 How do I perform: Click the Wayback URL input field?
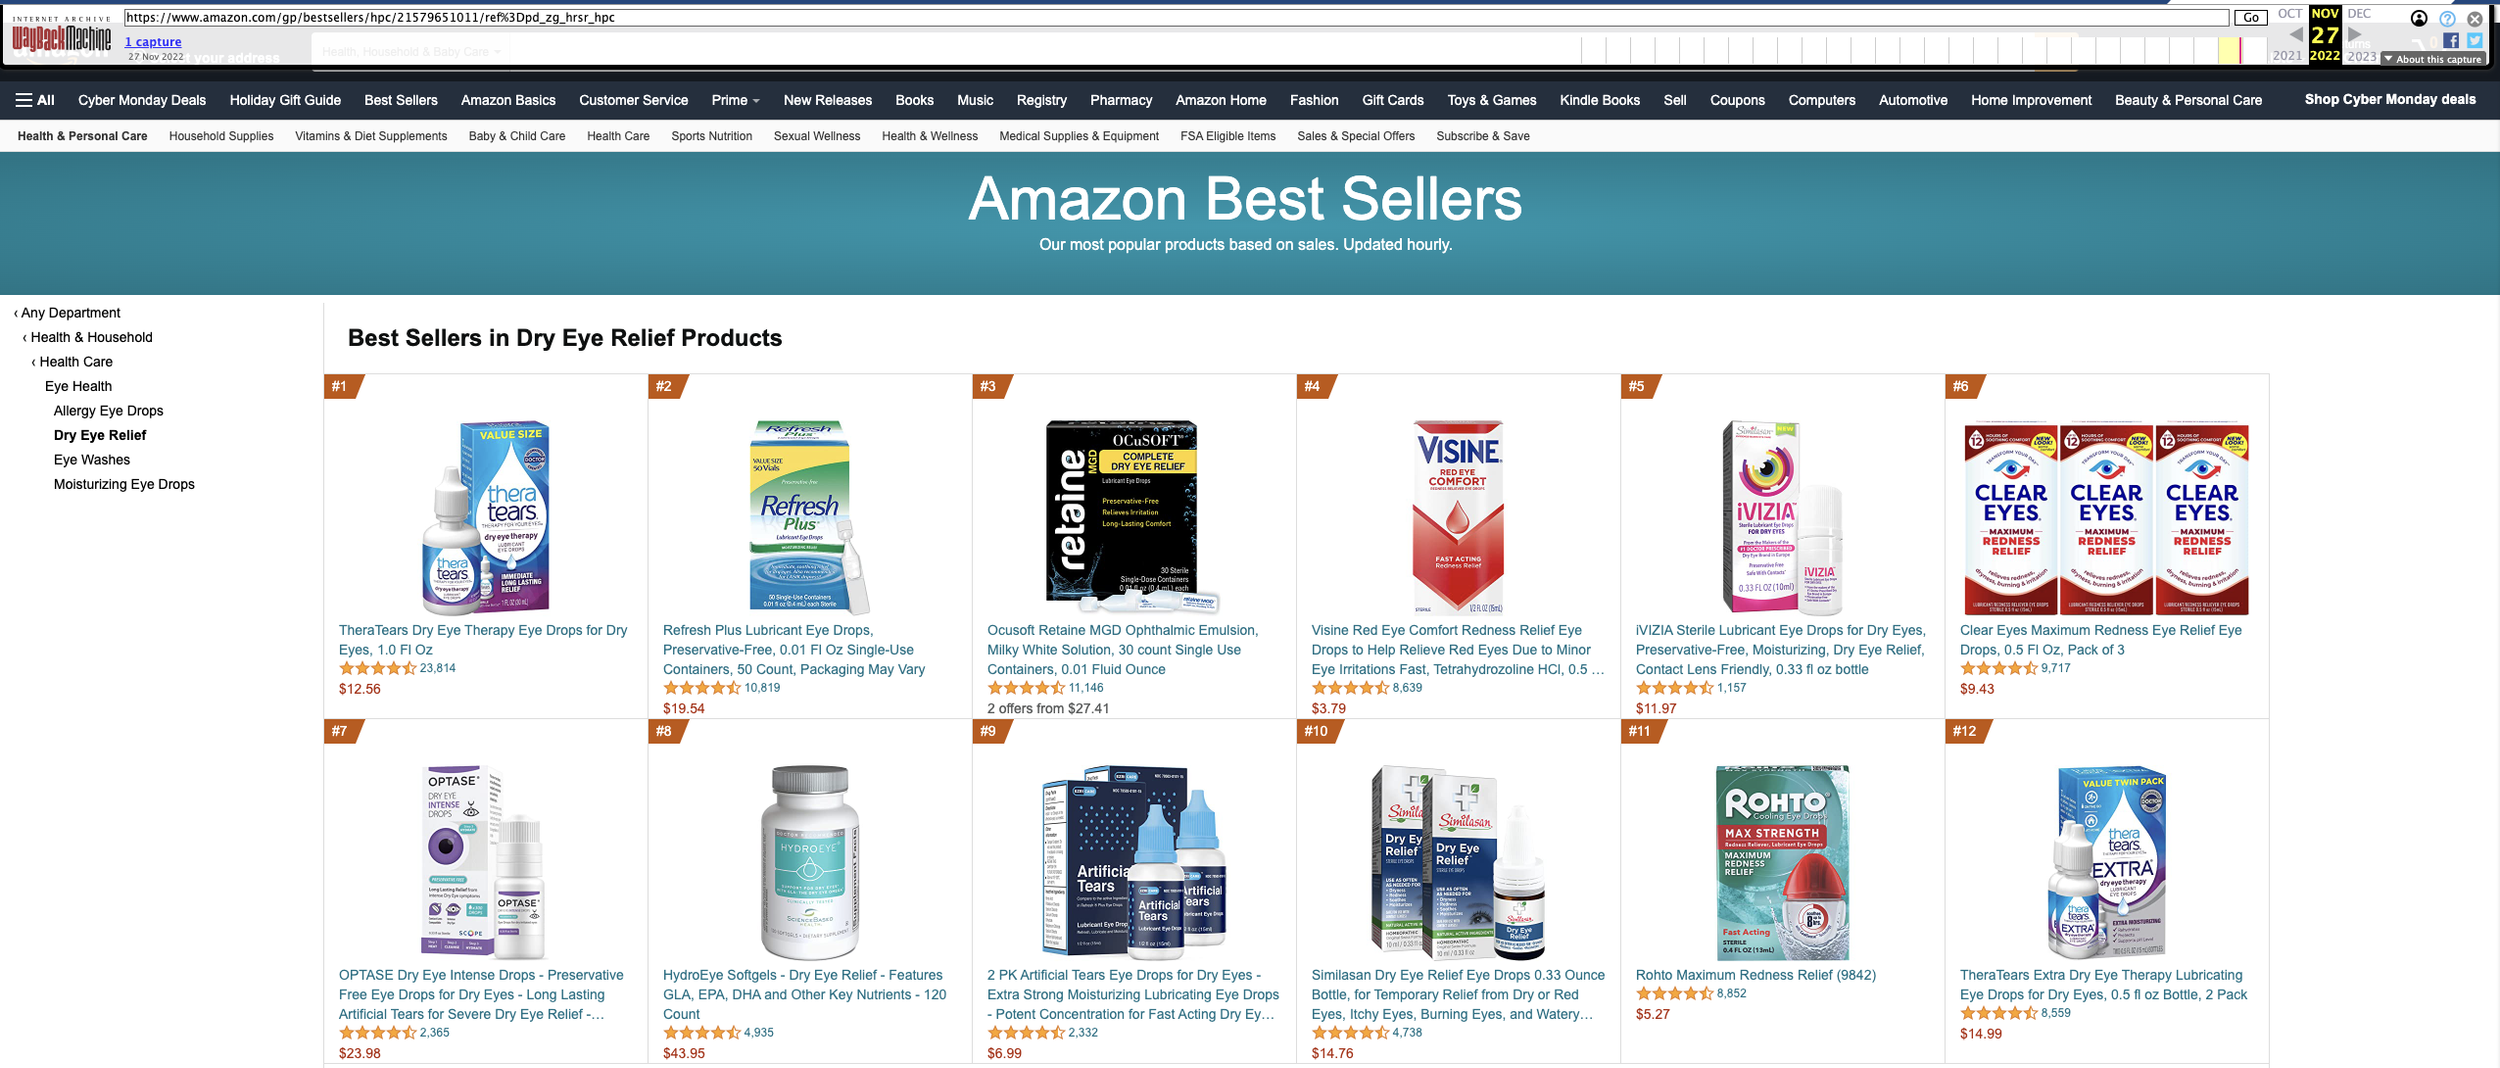point(1176,18)
